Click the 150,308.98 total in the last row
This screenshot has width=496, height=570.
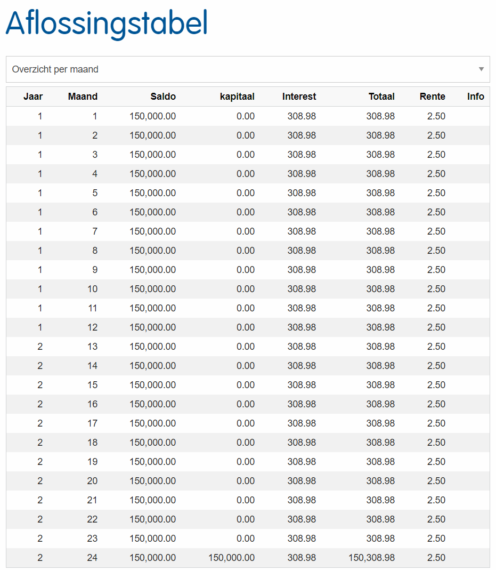[x=372, y=558]
